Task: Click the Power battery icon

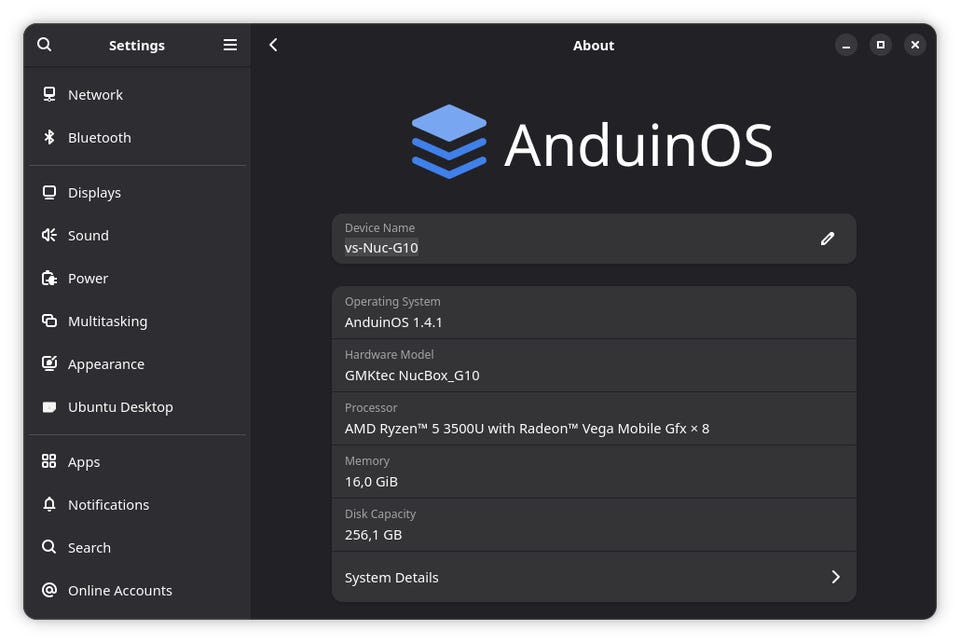Action: pos(50,278)
